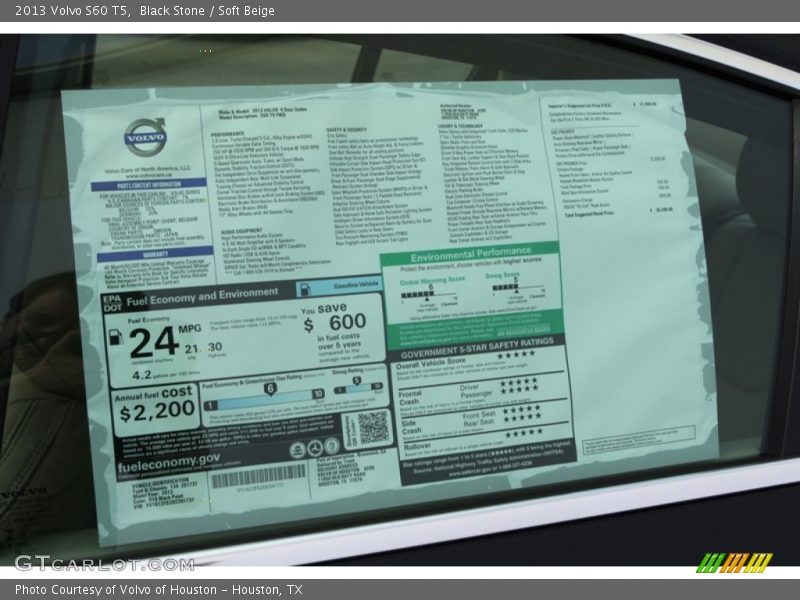Click the EPA DOT badge
Image resolution: width=800 pixels, height=600 pixels.
pyautogui.click(x=113, y=303)
